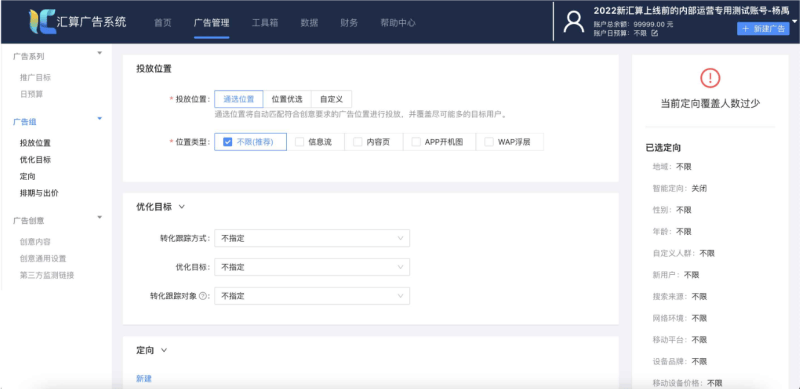Open the 优化目标 select dropdown
This screenshot has height=389, width=800.
click(312, 267)
